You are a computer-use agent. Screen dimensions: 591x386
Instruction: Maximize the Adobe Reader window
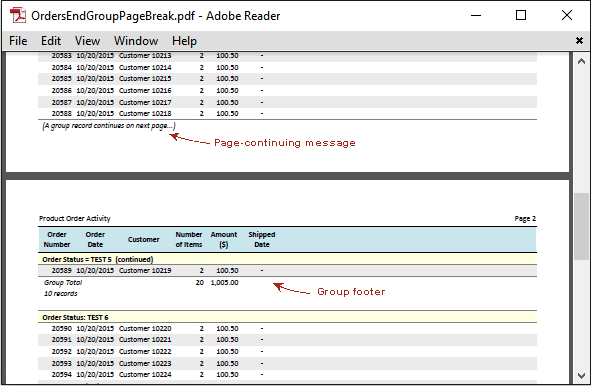(521, 15)
